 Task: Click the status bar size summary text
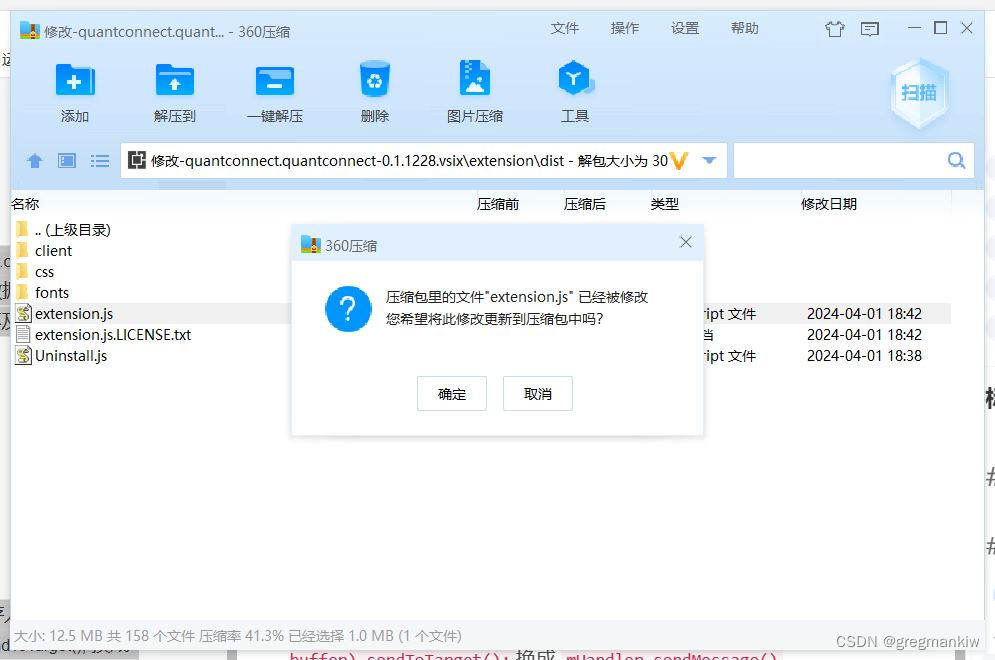point(237,636)
